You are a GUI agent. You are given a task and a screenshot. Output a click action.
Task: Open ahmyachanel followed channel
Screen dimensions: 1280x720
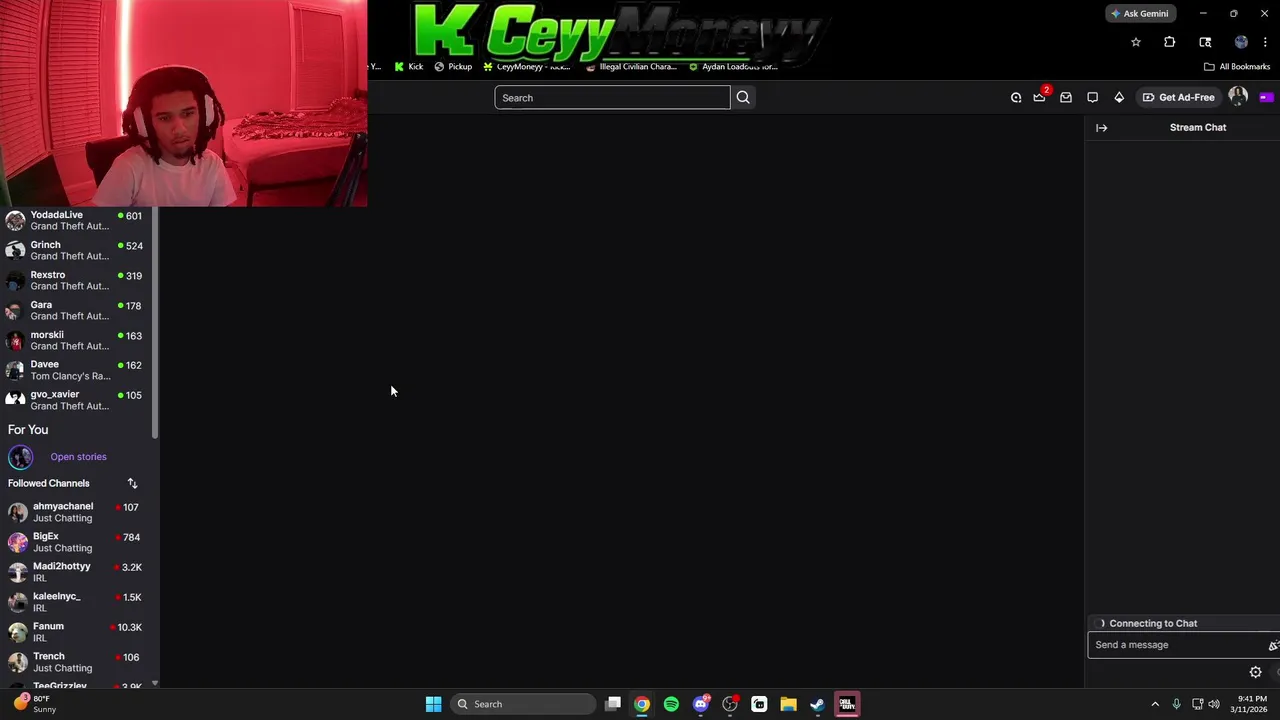[x=76, y=512]
